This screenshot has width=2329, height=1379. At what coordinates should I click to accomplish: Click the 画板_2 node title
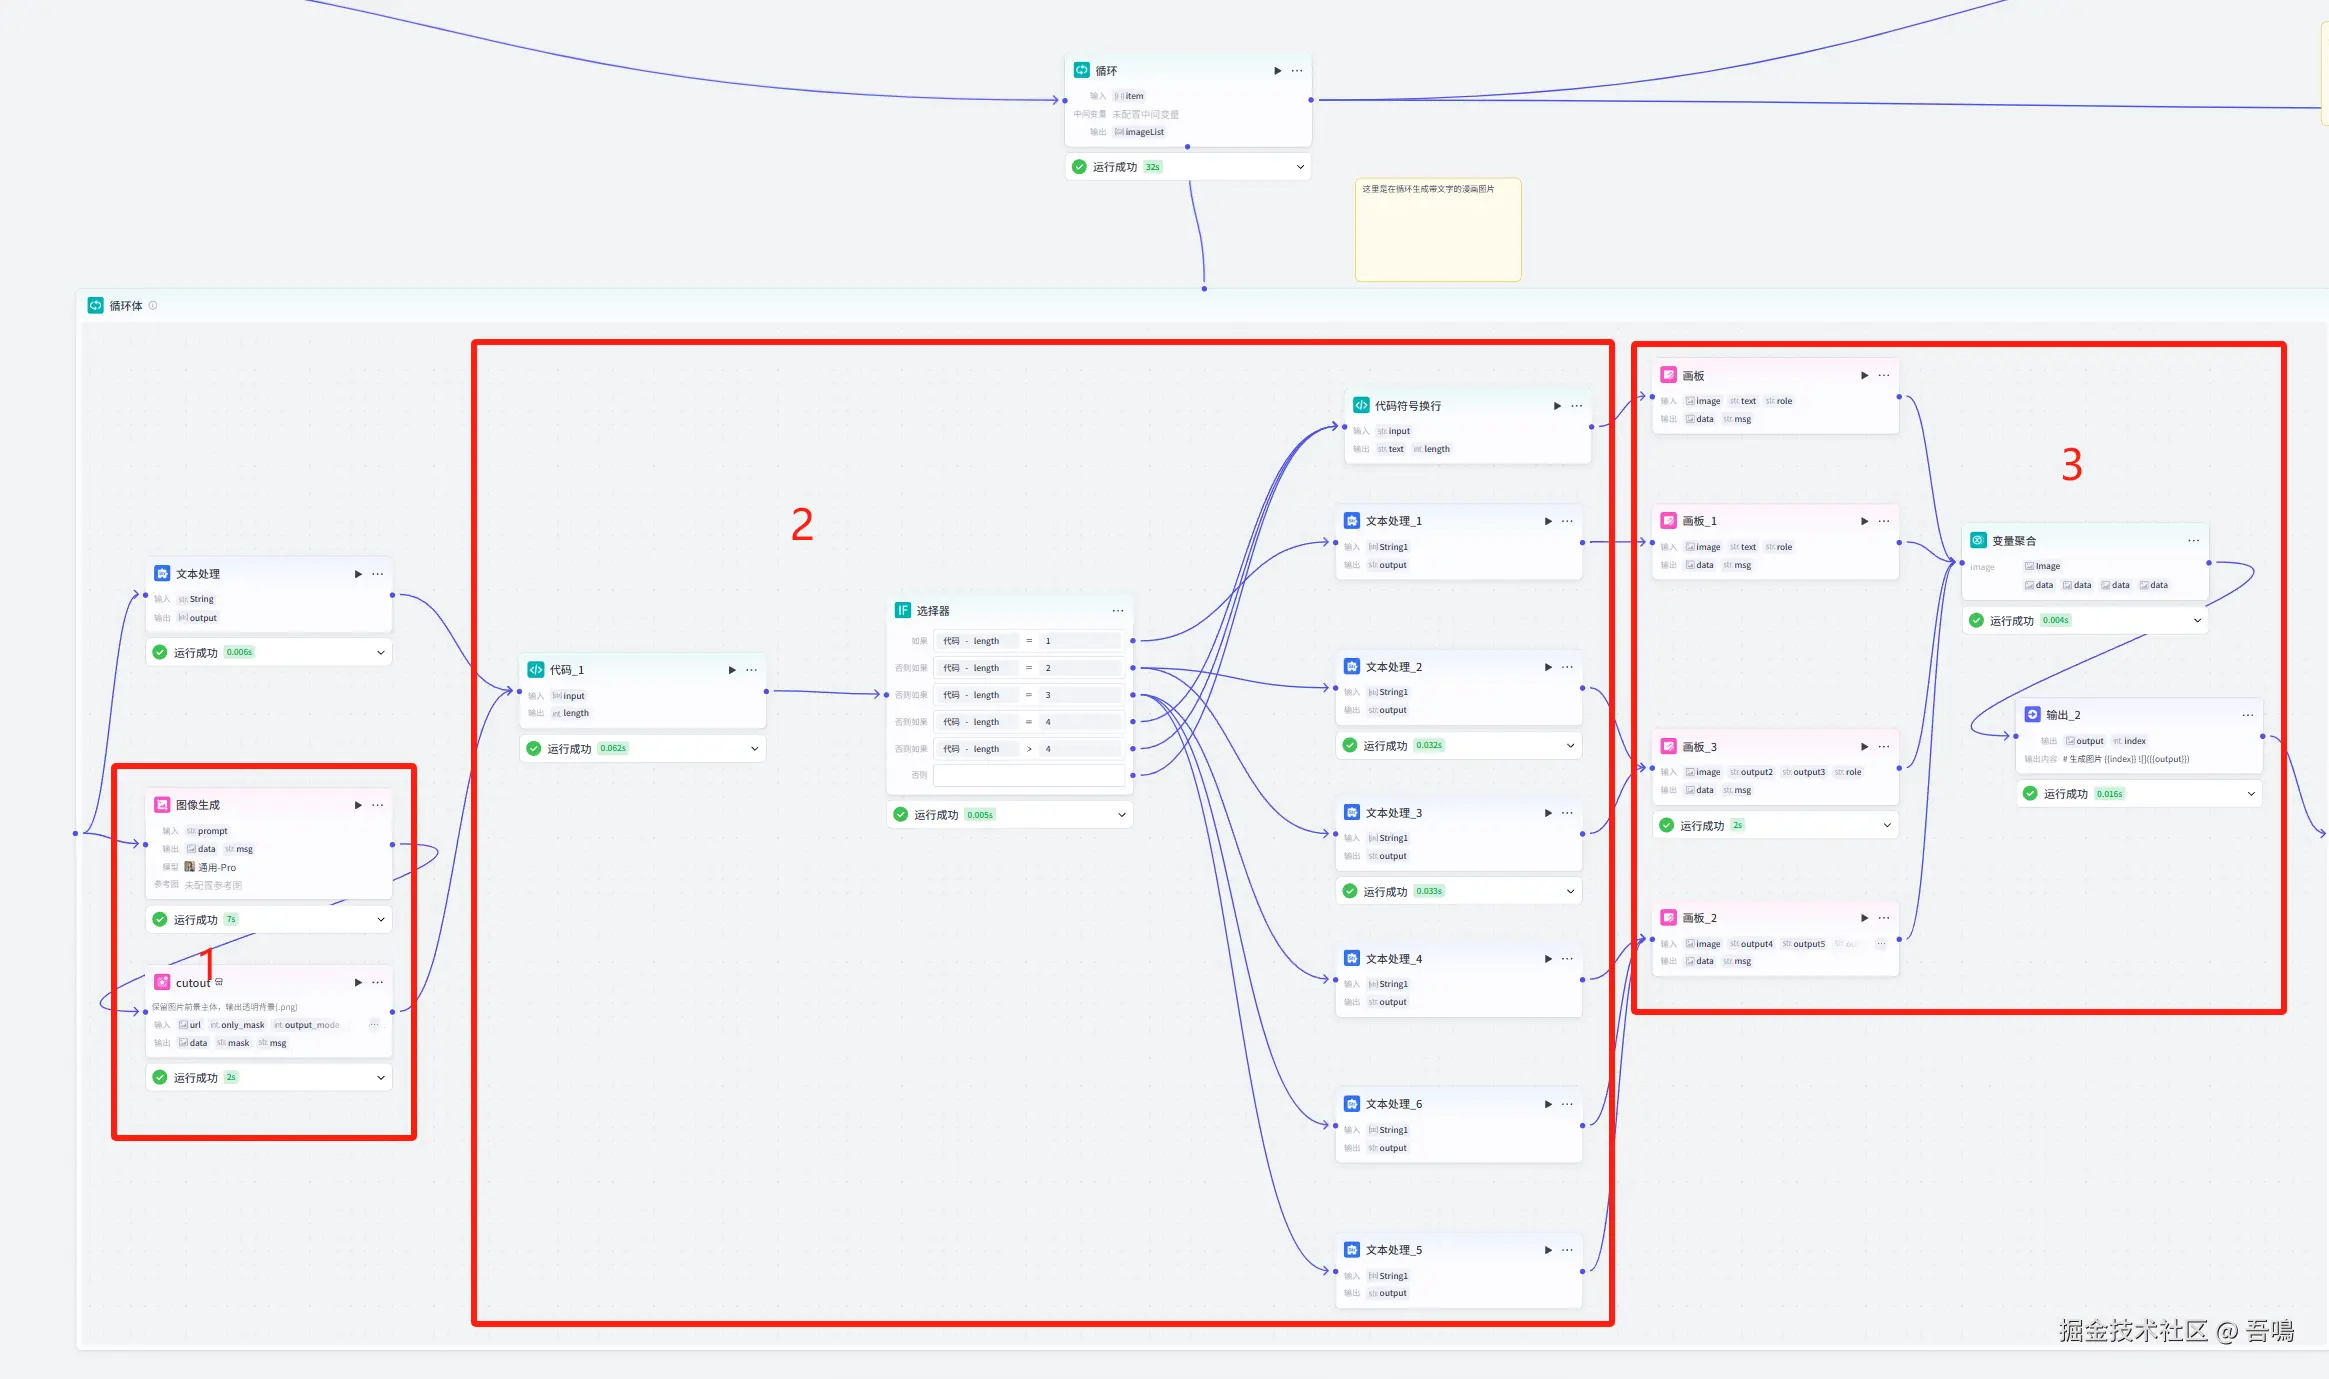click(x=1699, y=918)
